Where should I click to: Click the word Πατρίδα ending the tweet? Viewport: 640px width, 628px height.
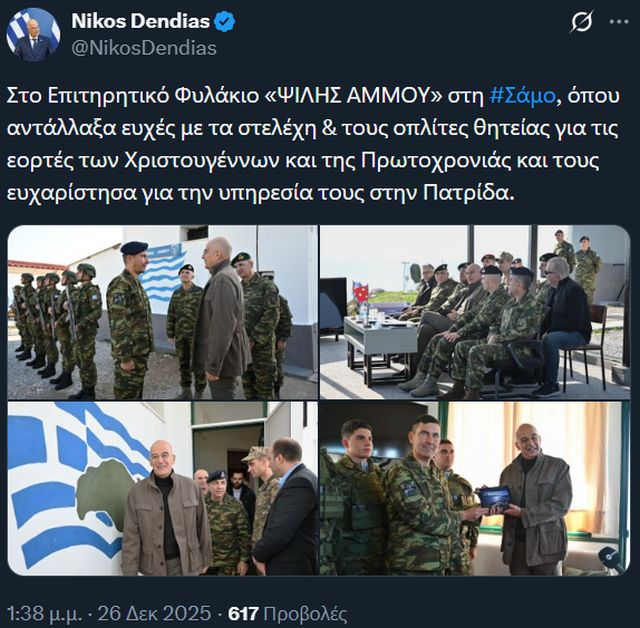pos(467,193)
